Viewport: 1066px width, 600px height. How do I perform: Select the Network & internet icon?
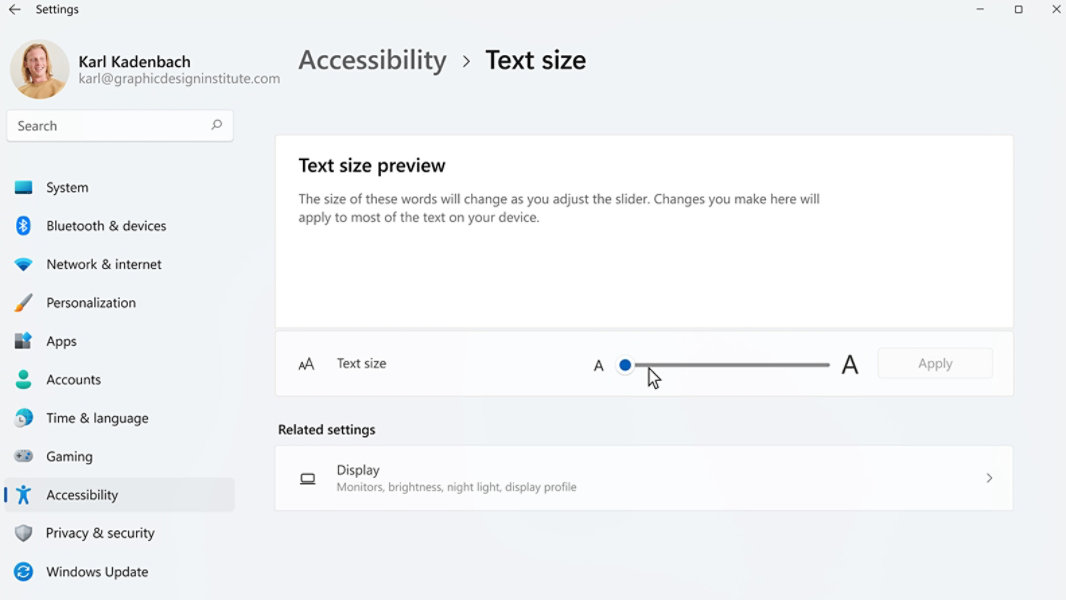(24, 264)
